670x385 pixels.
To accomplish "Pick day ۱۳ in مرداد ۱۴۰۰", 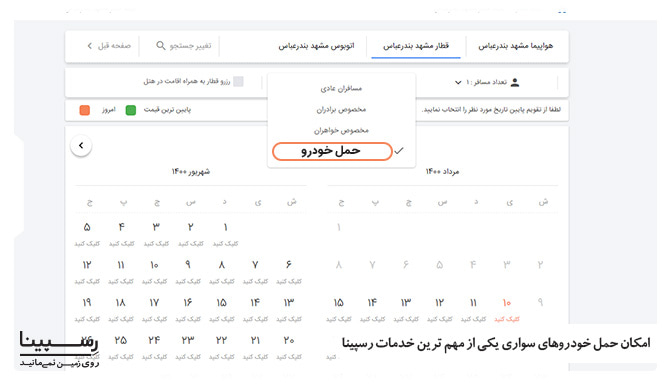I will pyautogui.click(x=406, y=309).
